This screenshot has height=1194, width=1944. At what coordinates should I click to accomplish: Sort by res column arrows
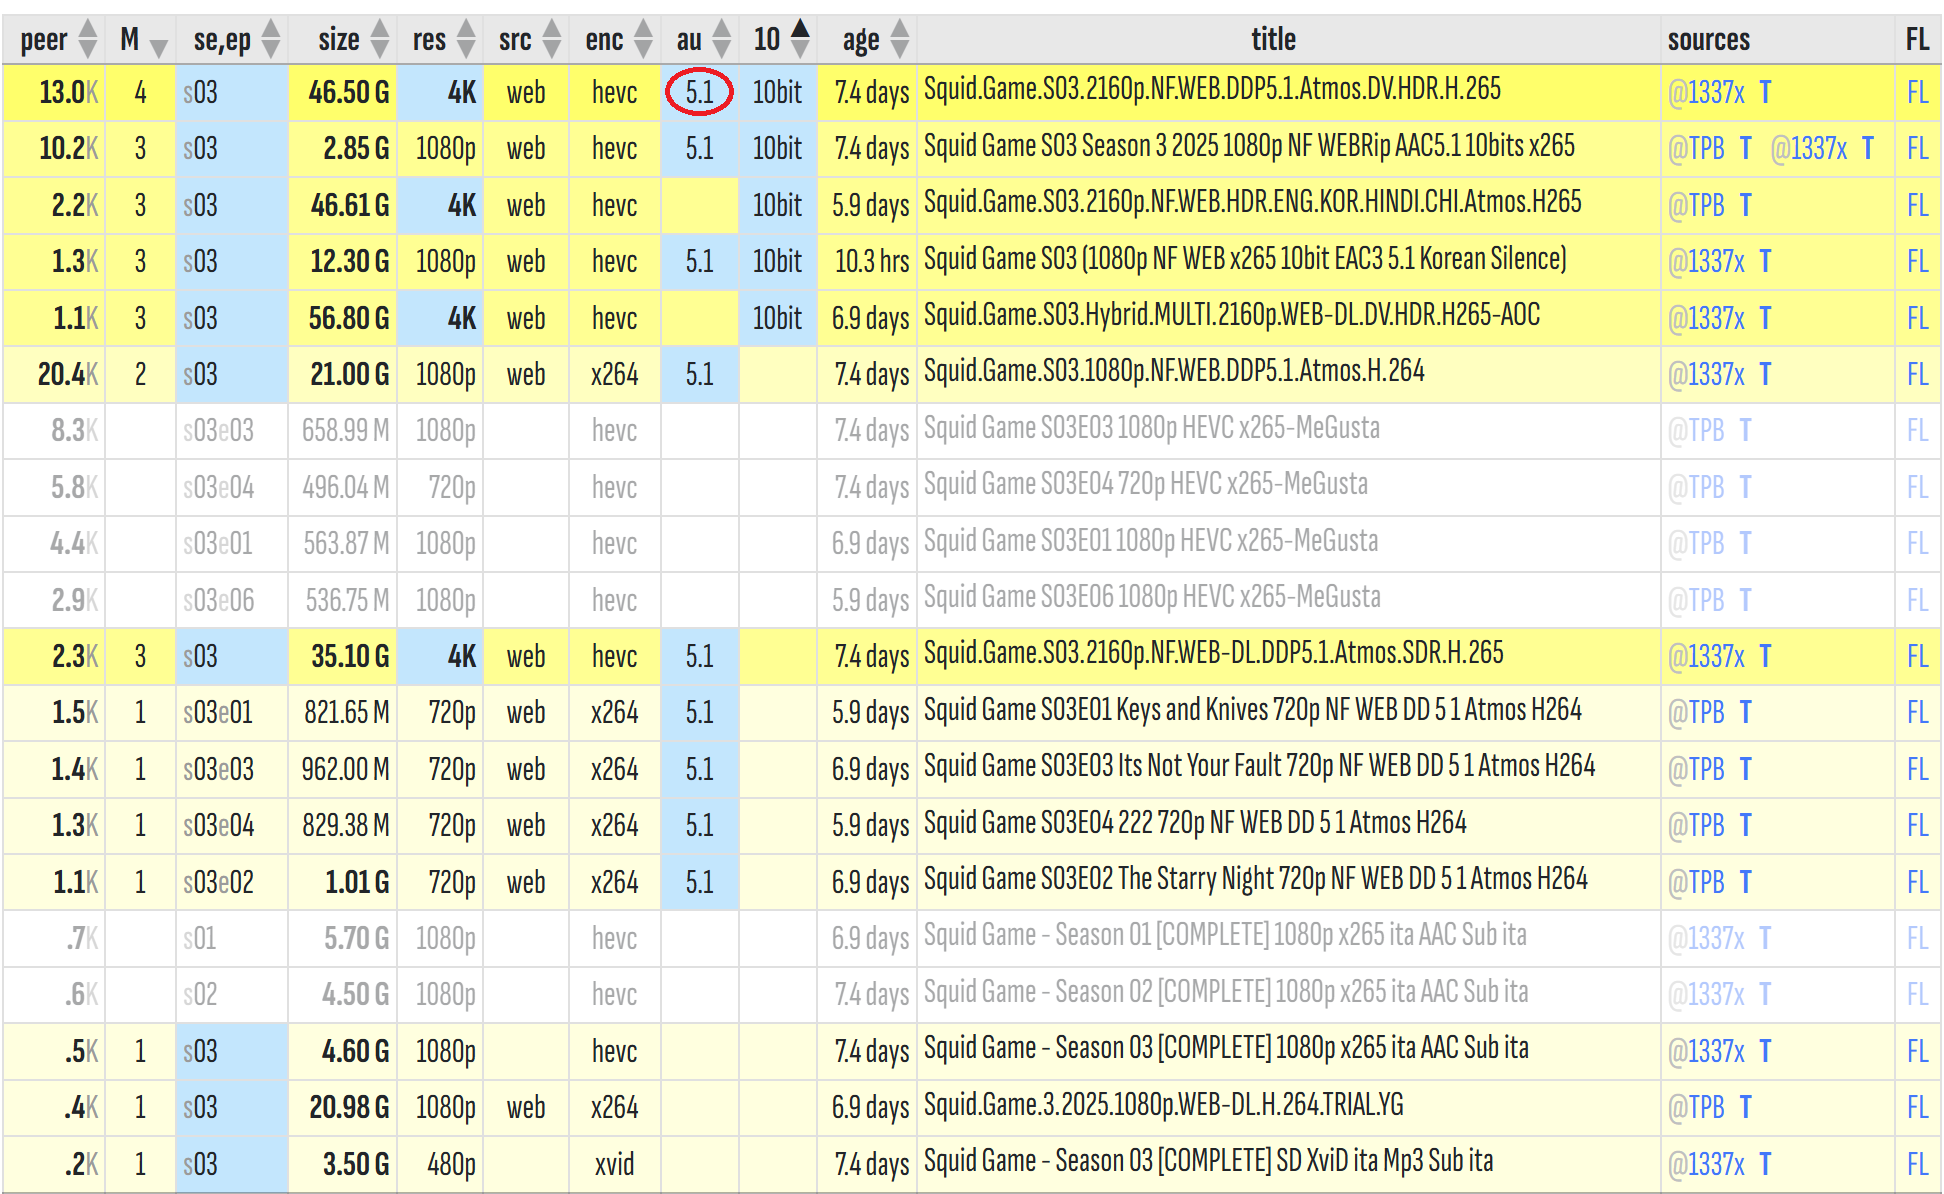(x=466, y=40)
